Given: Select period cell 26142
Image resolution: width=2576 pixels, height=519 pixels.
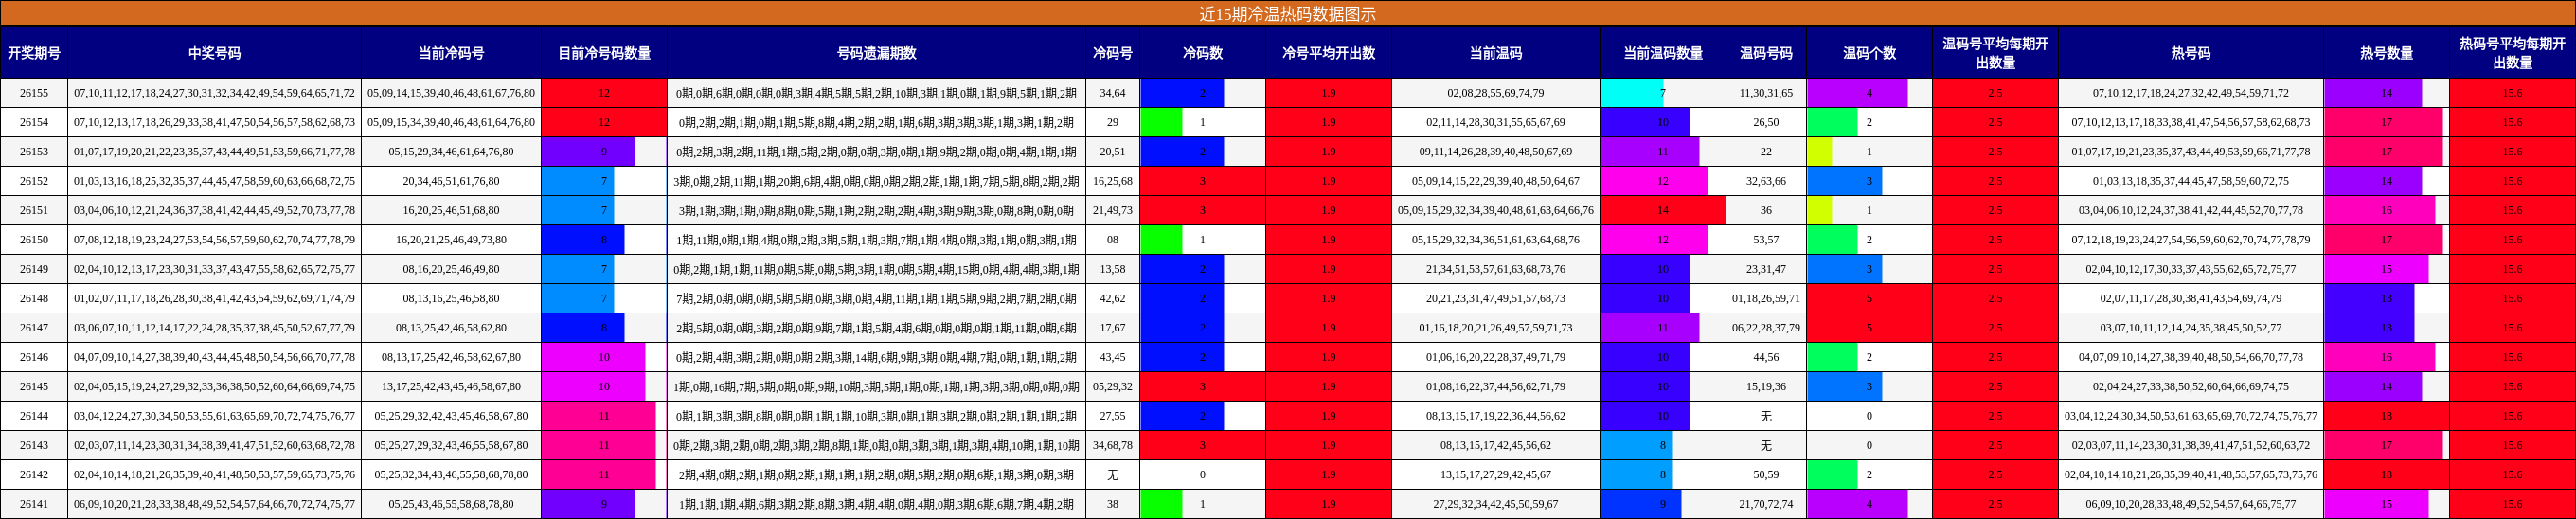Looking at the screenshot, I should 34,474.
